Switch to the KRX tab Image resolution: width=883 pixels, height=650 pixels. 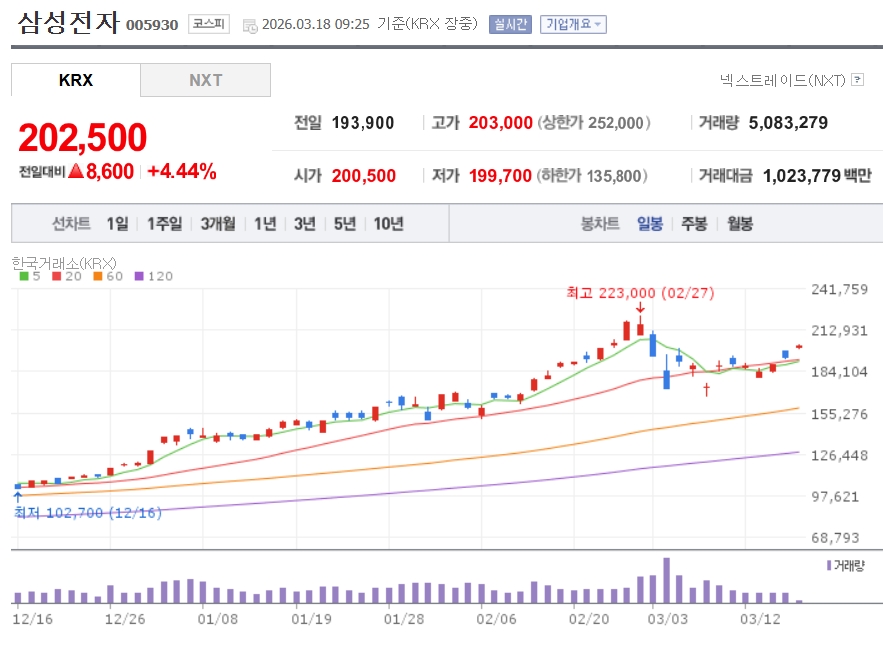(76, 80)
